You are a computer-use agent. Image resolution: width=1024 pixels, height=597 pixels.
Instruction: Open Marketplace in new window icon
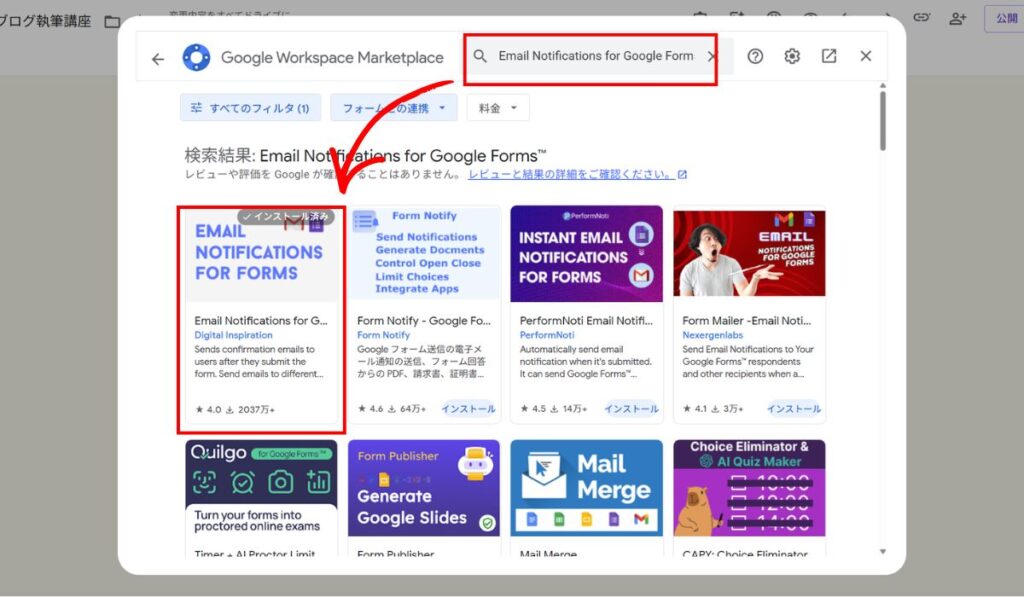pyautogui.click(x=829, y=56)
